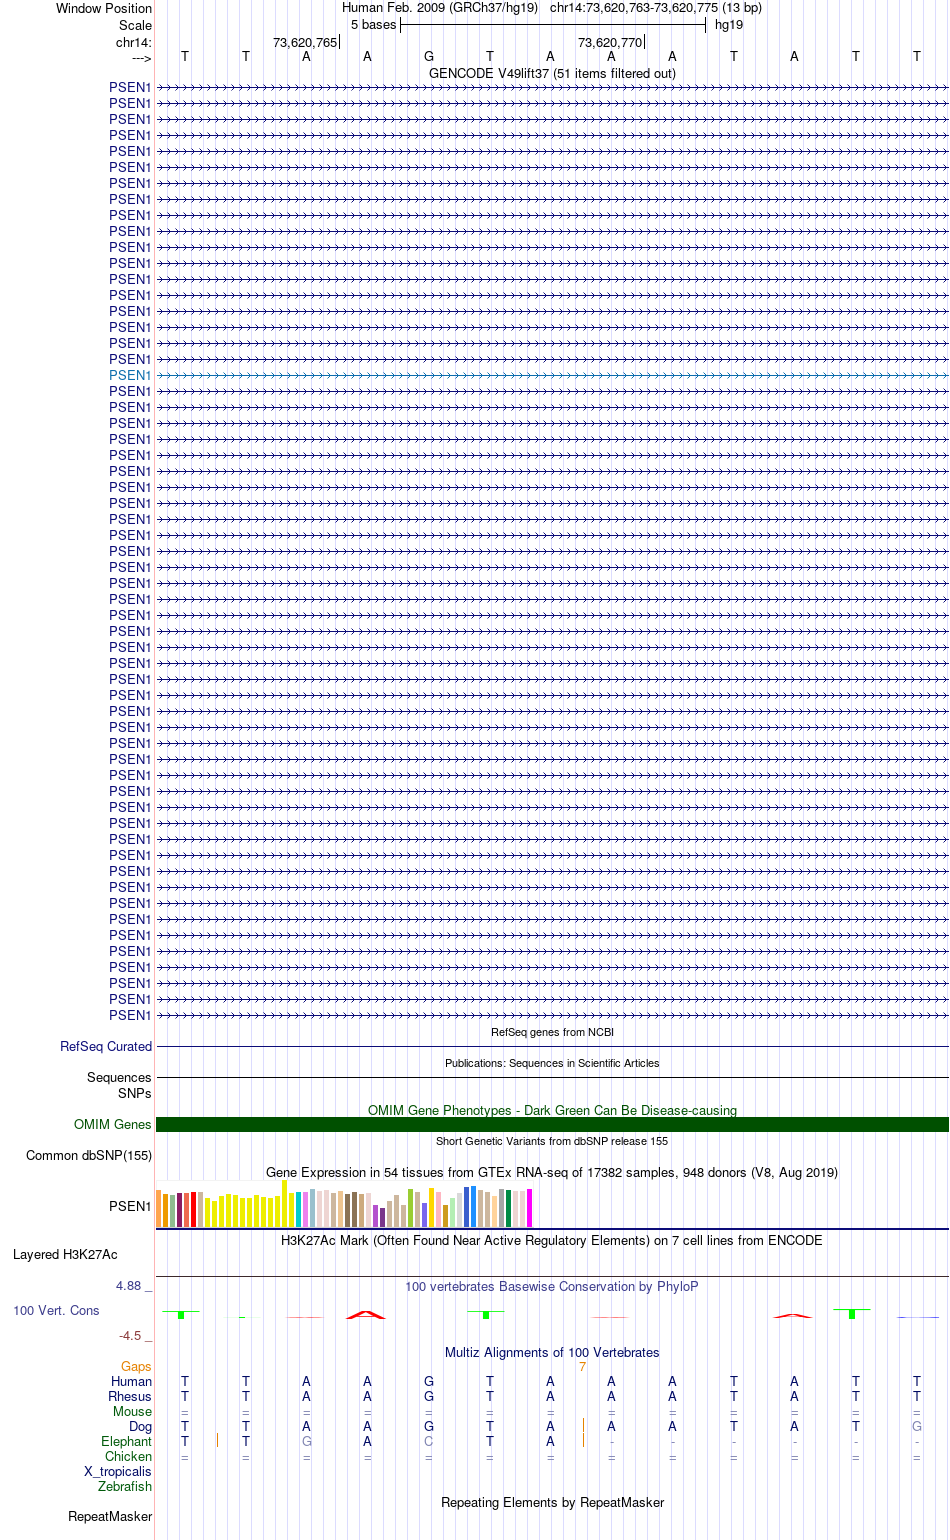Click the GTEx PSEN1 expression bar chart
Image resolution: width=950 pixels, height=1540 pixels.
[344, 1204]
